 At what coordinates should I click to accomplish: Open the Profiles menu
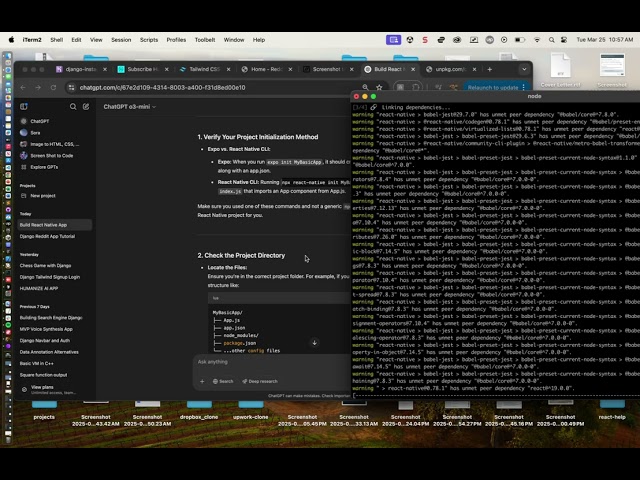(176, 40)
